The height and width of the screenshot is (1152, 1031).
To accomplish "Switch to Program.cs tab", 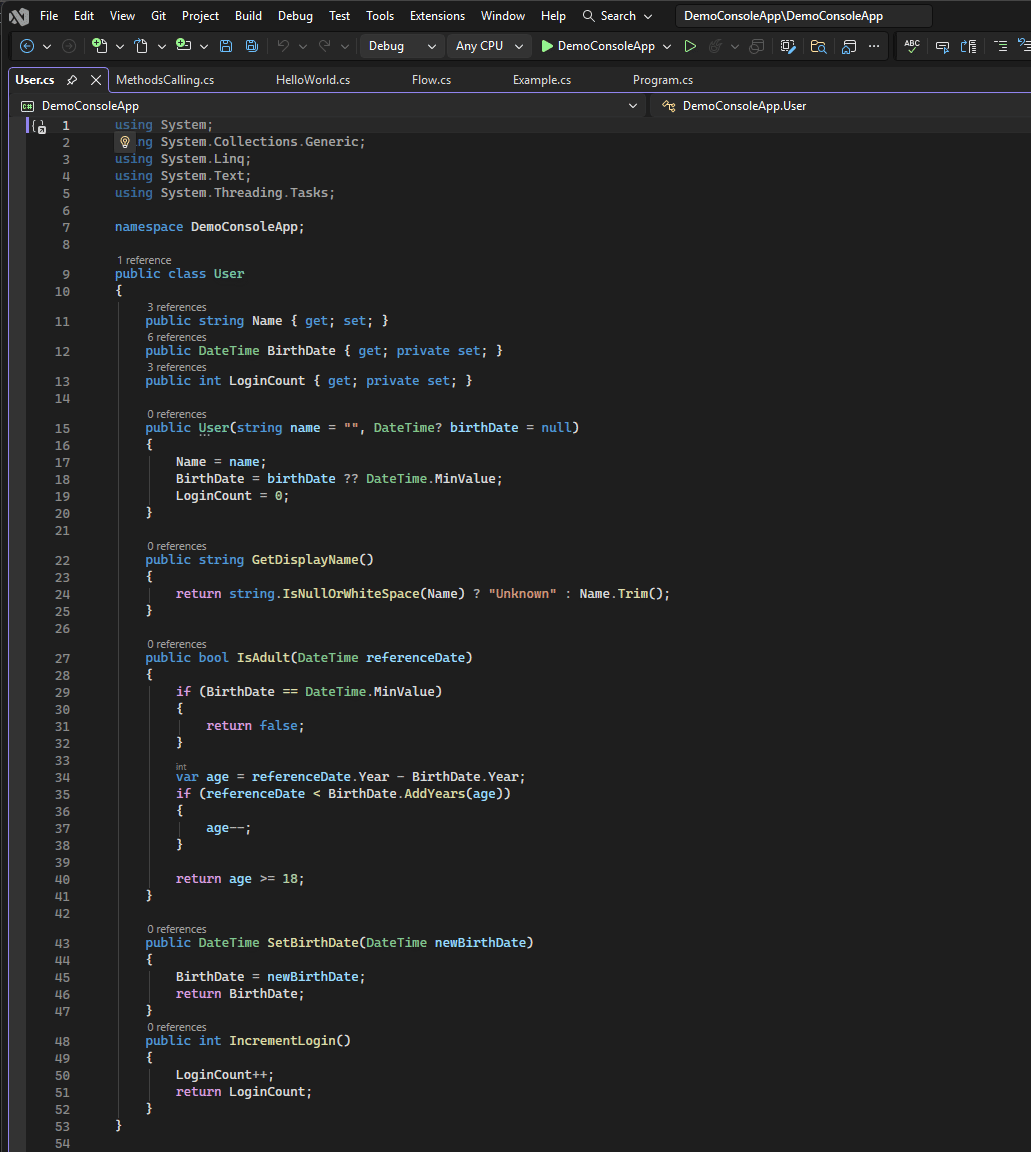I will pyautogui.click(x=663, y=79).
